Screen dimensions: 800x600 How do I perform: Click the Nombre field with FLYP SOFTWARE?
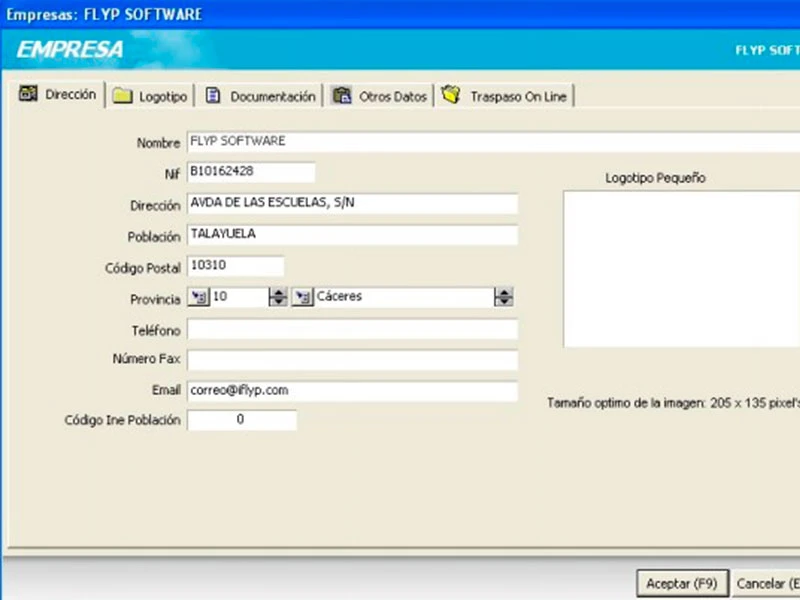(493, 142)
